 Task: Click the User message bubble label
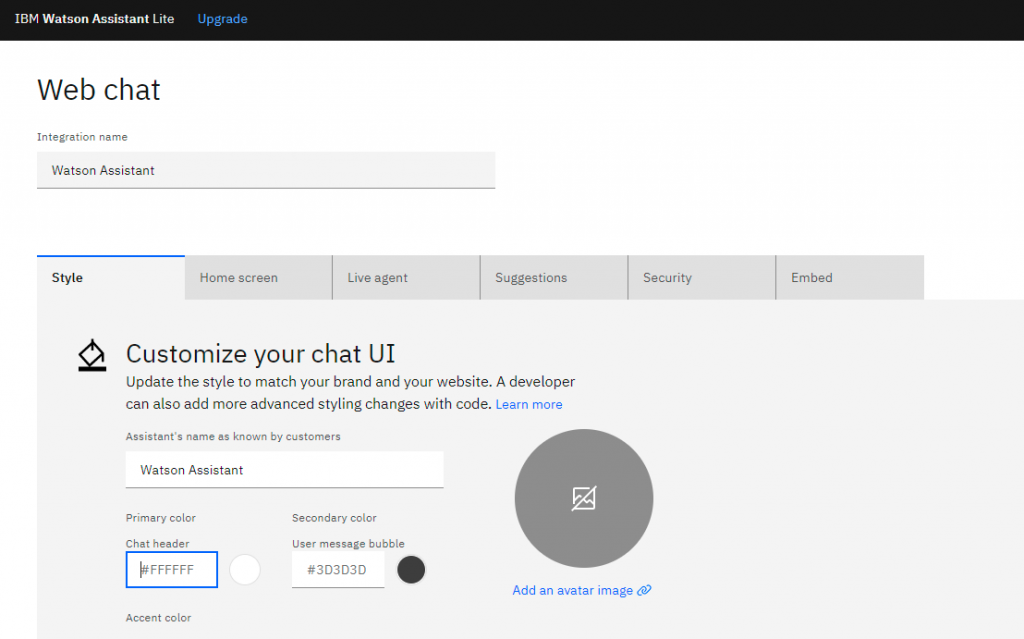click(x=348, y=544)
